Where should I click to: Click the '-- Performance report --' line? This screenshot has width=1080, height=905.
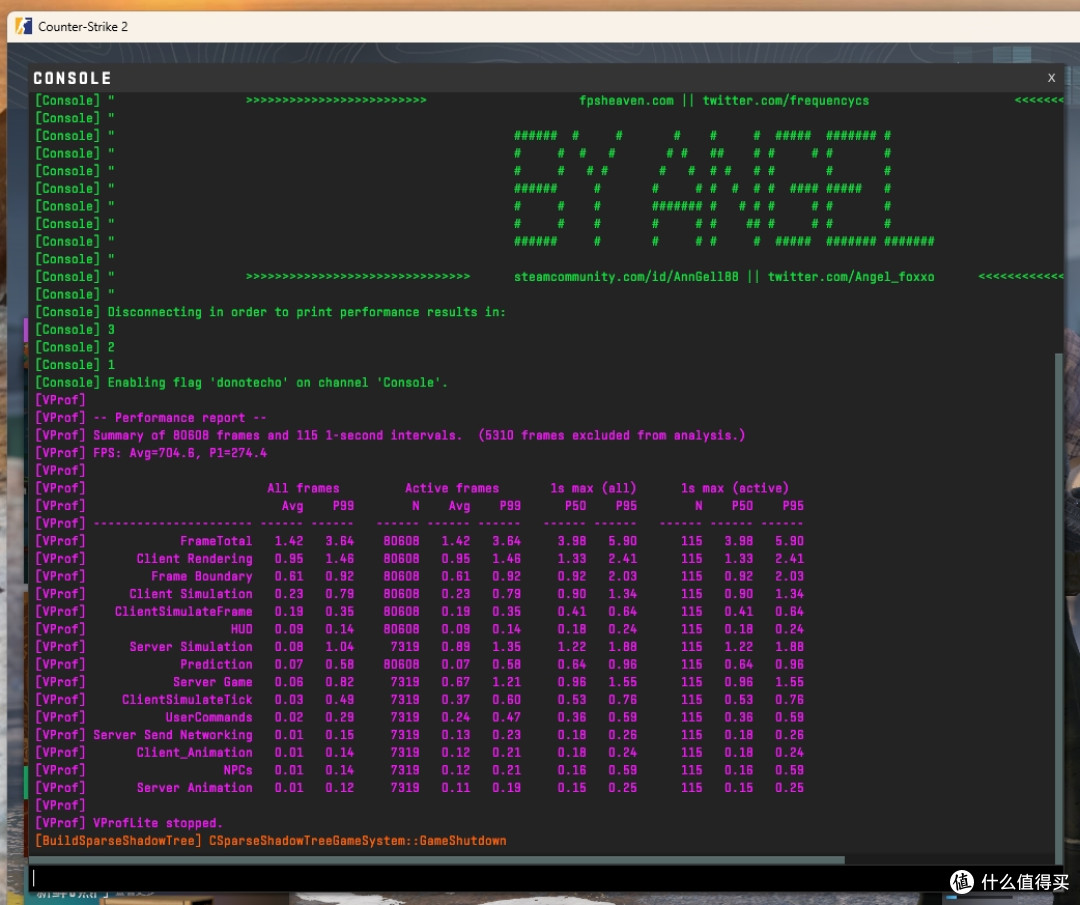pyautogui.click(x=180, y=418)
